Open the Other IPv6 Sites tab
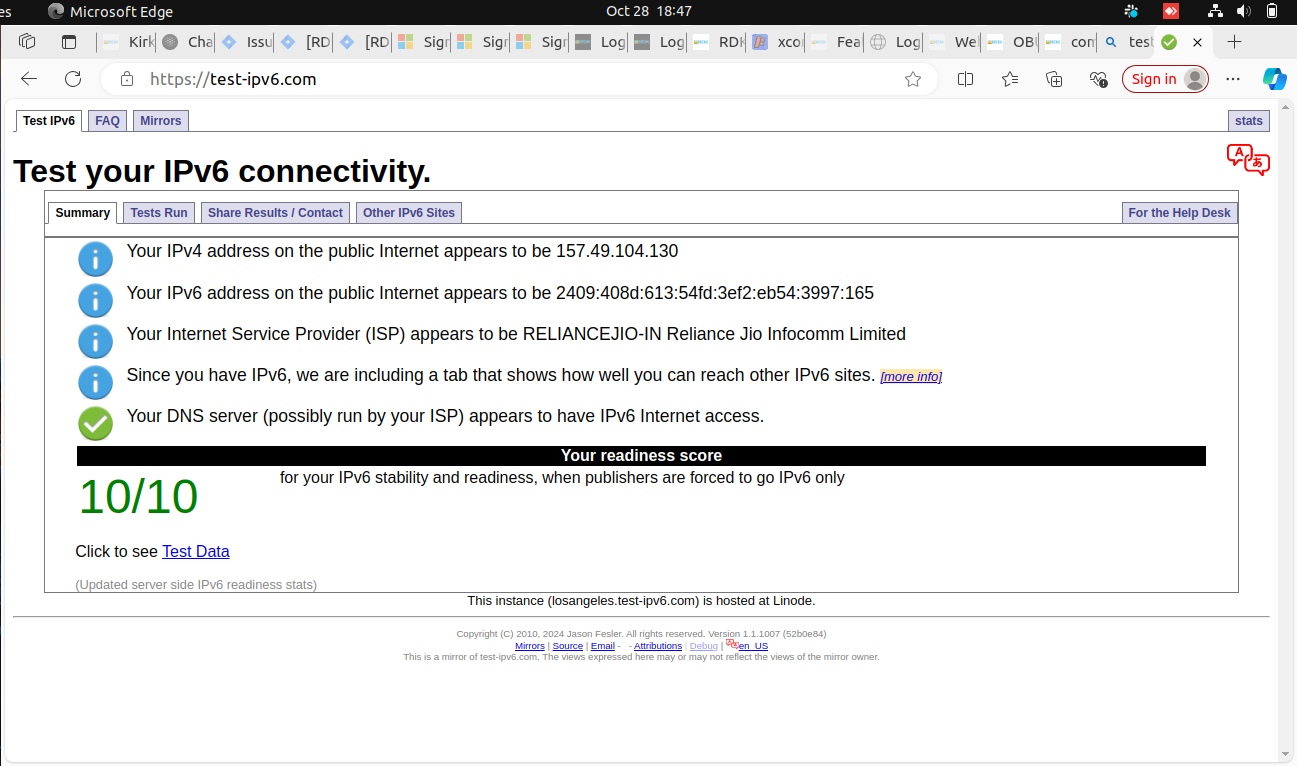The image size is (1297, 766). click(408, 213)
